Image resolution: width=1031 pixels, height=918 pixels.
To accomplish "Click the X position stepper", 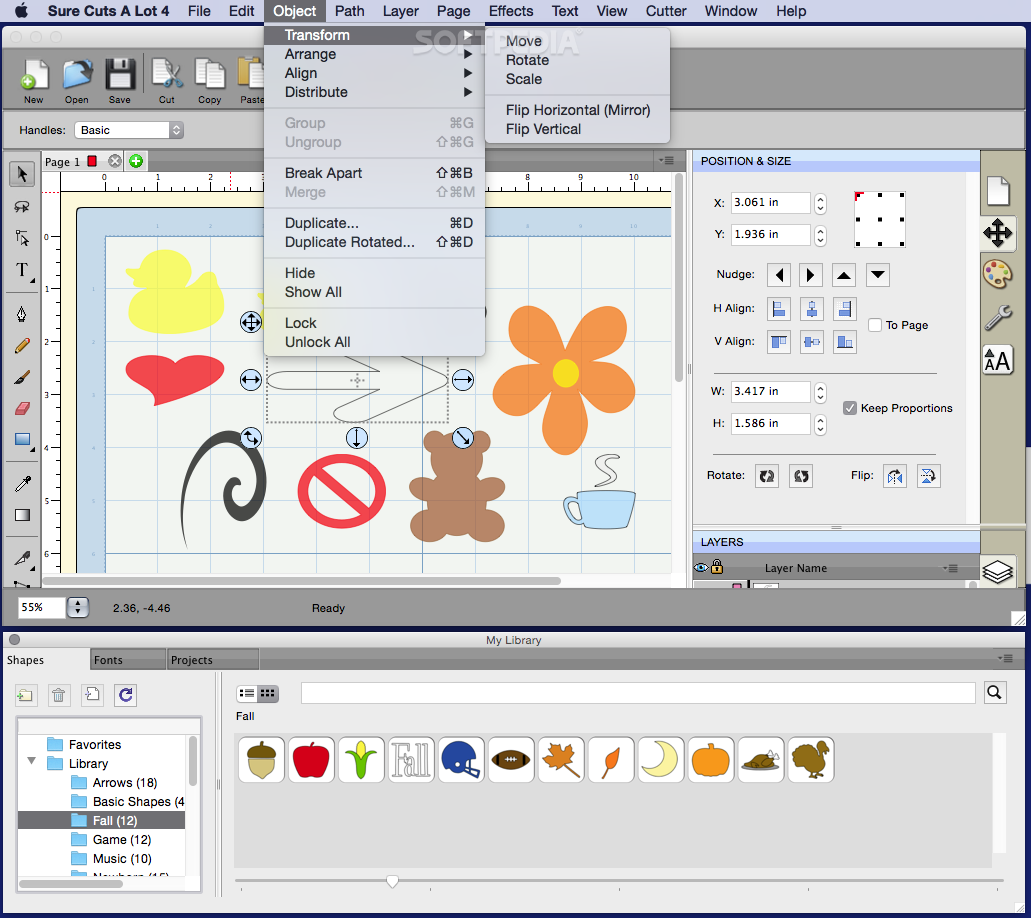I will pos(820,203).
